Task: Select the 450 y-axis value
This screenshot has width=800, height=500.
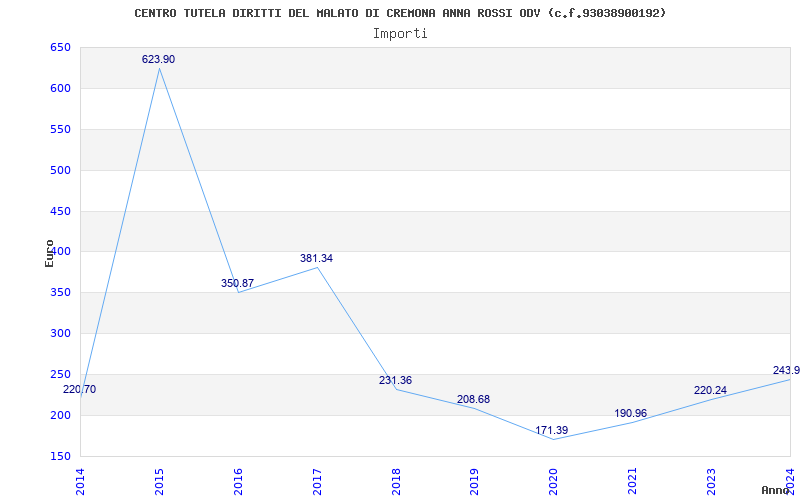Action: pyautogui.click(x=60, y=211)
